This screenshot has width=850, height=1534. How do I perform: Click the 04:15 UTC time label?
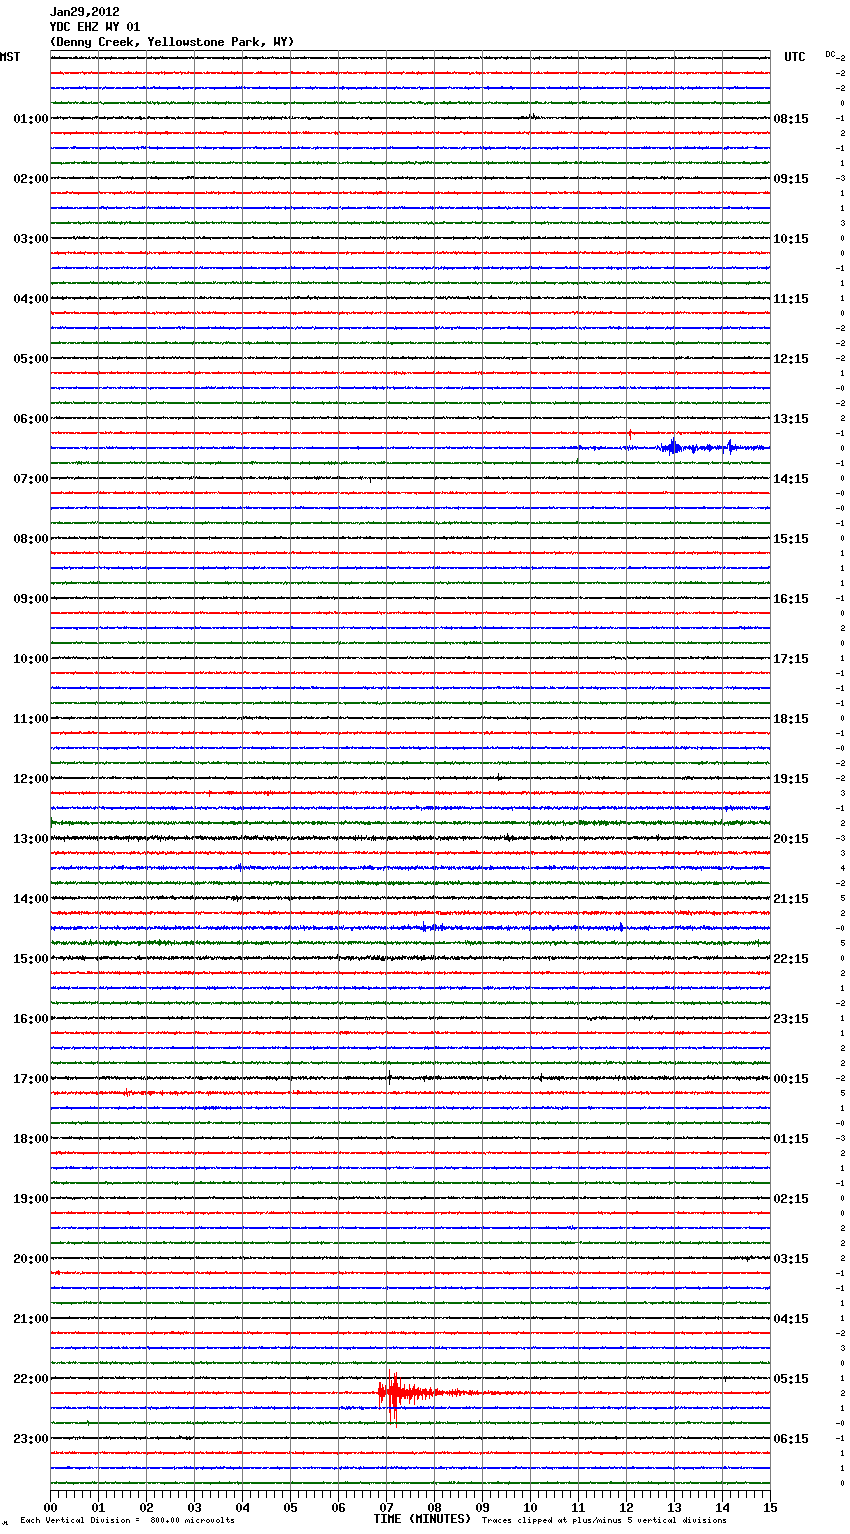click(x=791, y=1319)
